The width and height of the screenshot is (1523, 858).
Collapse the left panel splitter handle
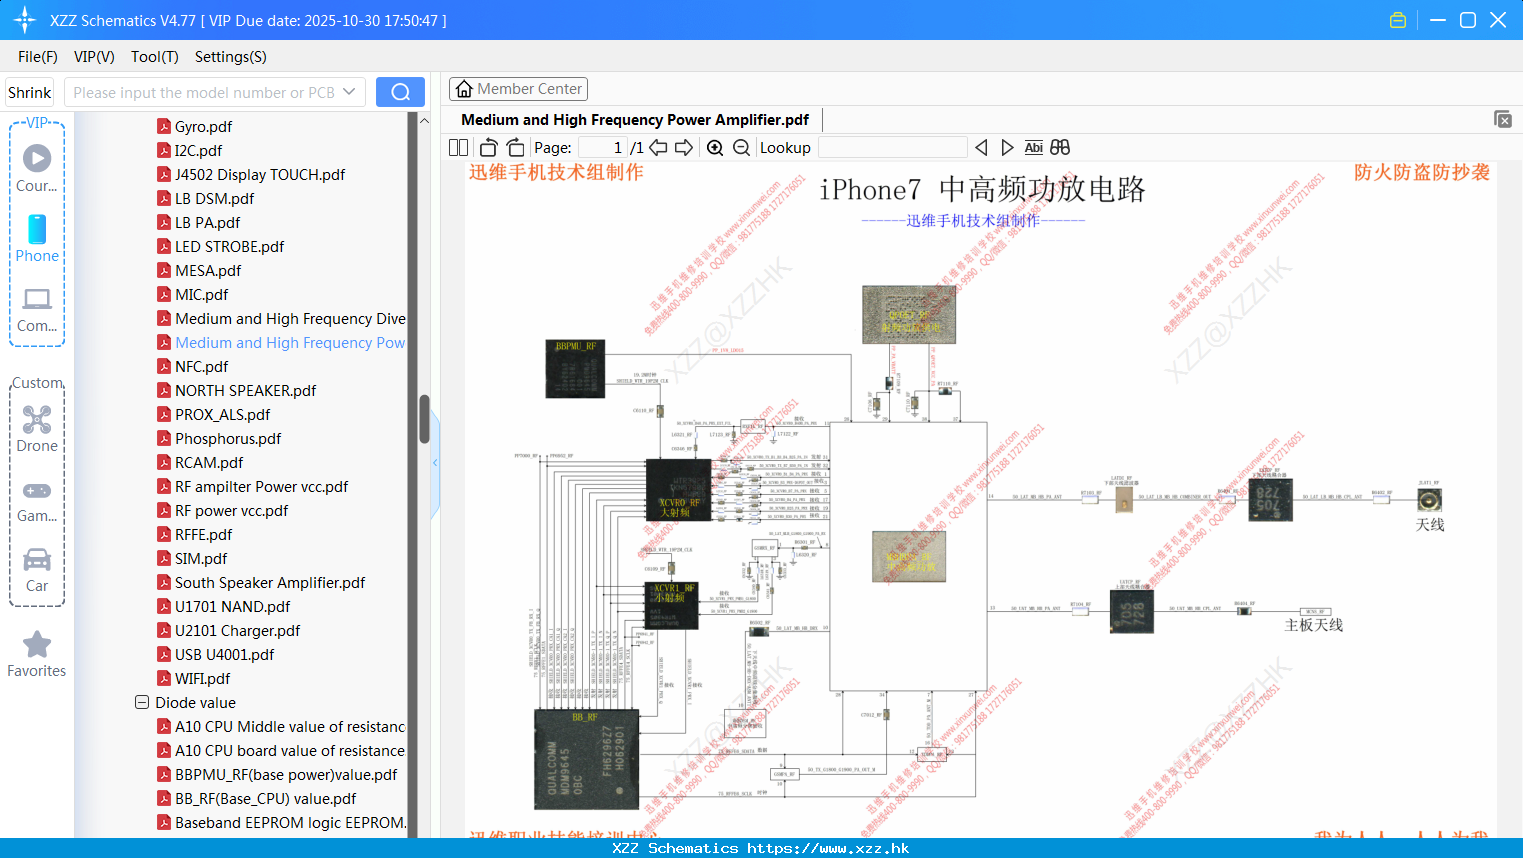pos(435,462)
